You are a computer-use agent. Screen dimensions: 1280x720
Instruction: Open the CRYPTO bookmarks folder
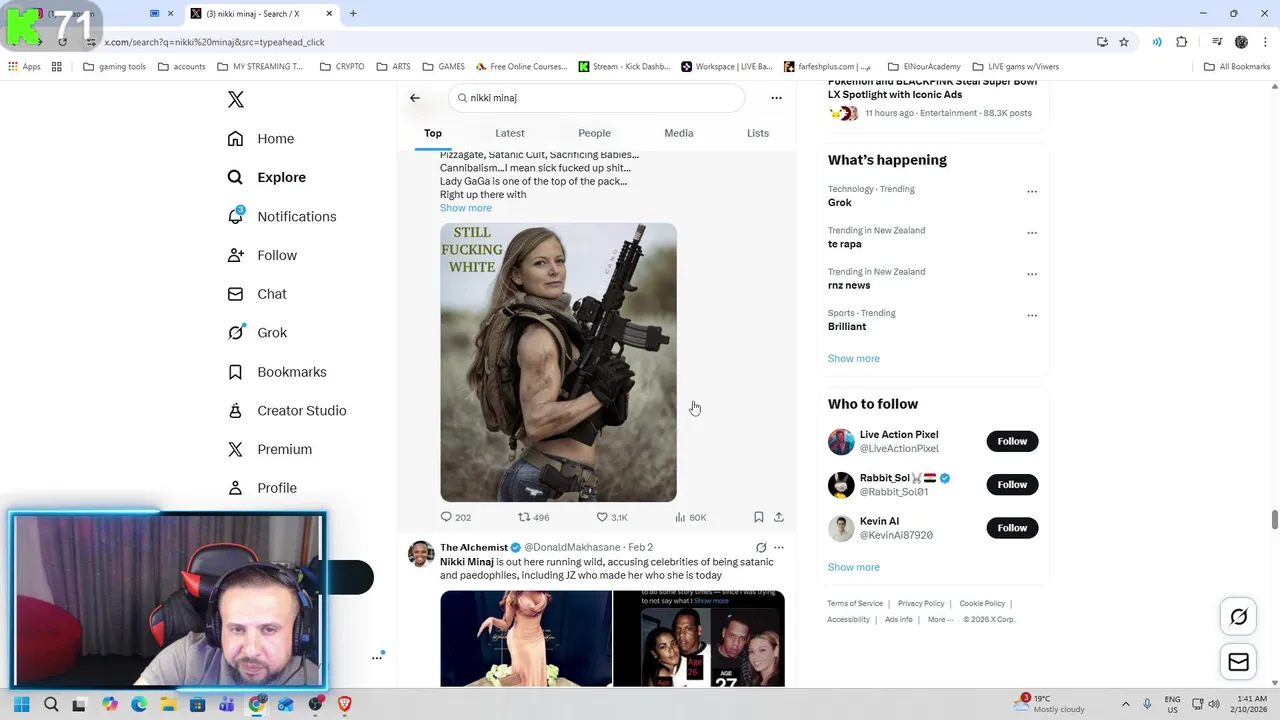point(342,67)
